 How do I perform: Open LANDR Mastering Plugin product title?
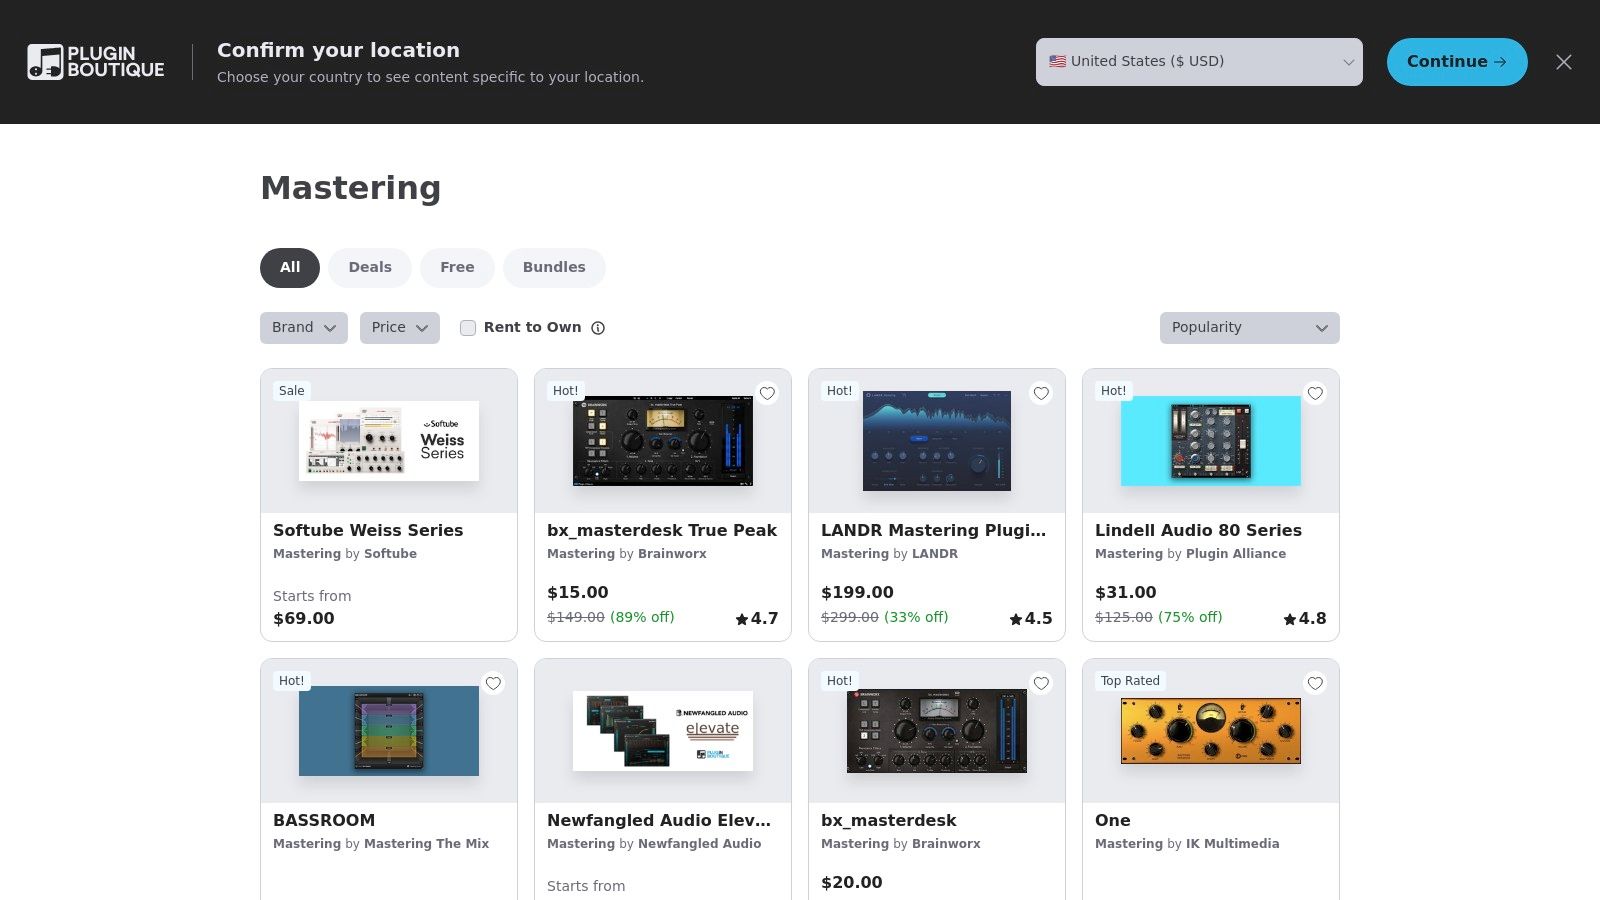point(934,530)
